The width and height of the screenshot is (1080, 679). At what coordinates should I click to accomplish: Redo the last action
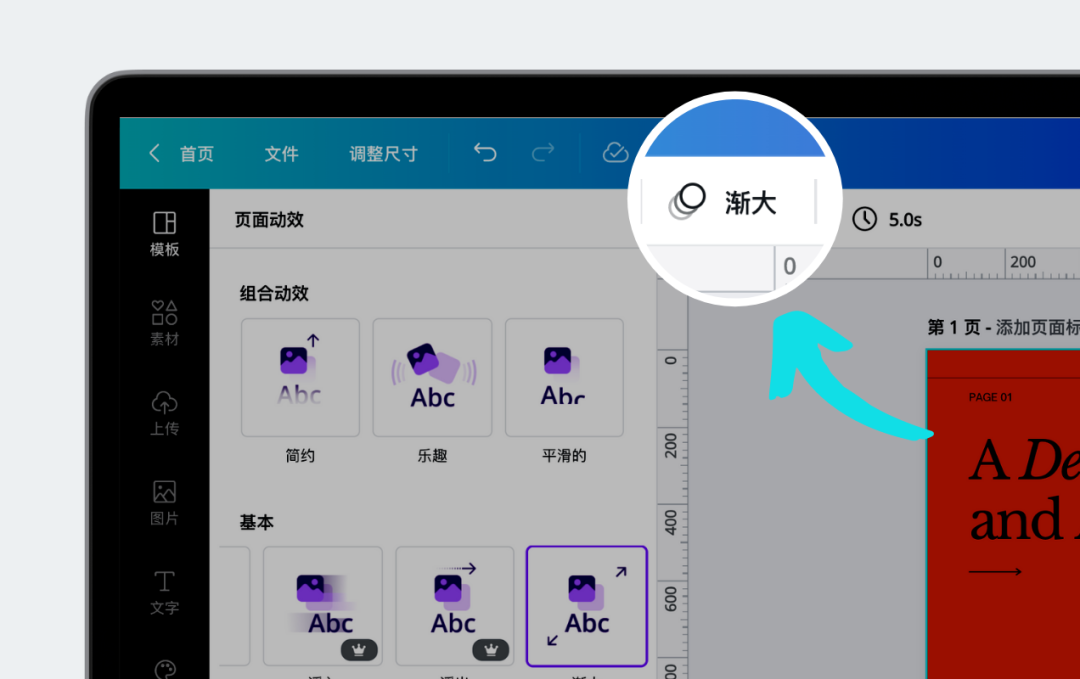point(543,152)
